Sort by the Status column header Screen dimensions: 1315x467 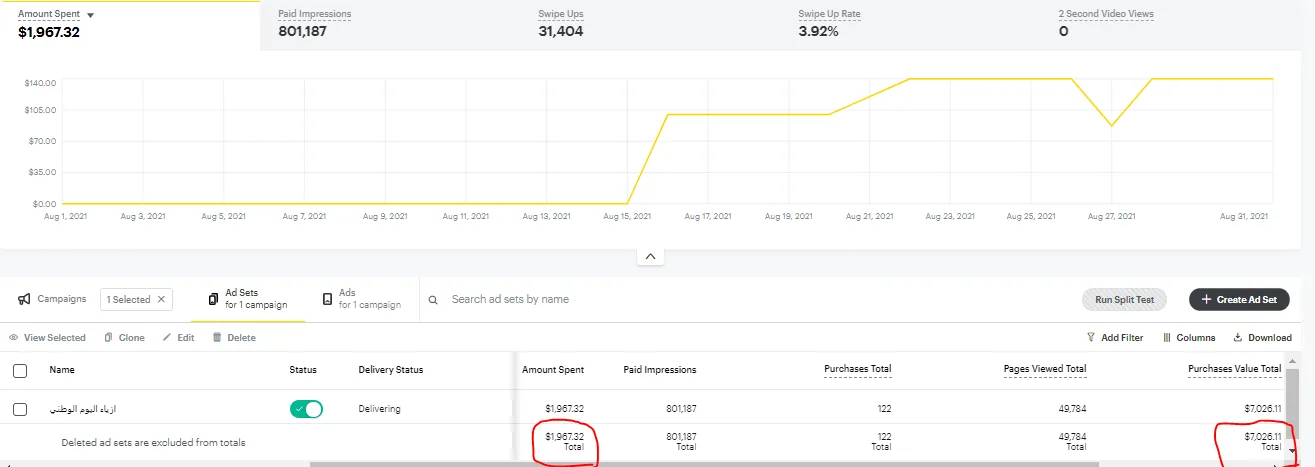click(x=303, y=370)
